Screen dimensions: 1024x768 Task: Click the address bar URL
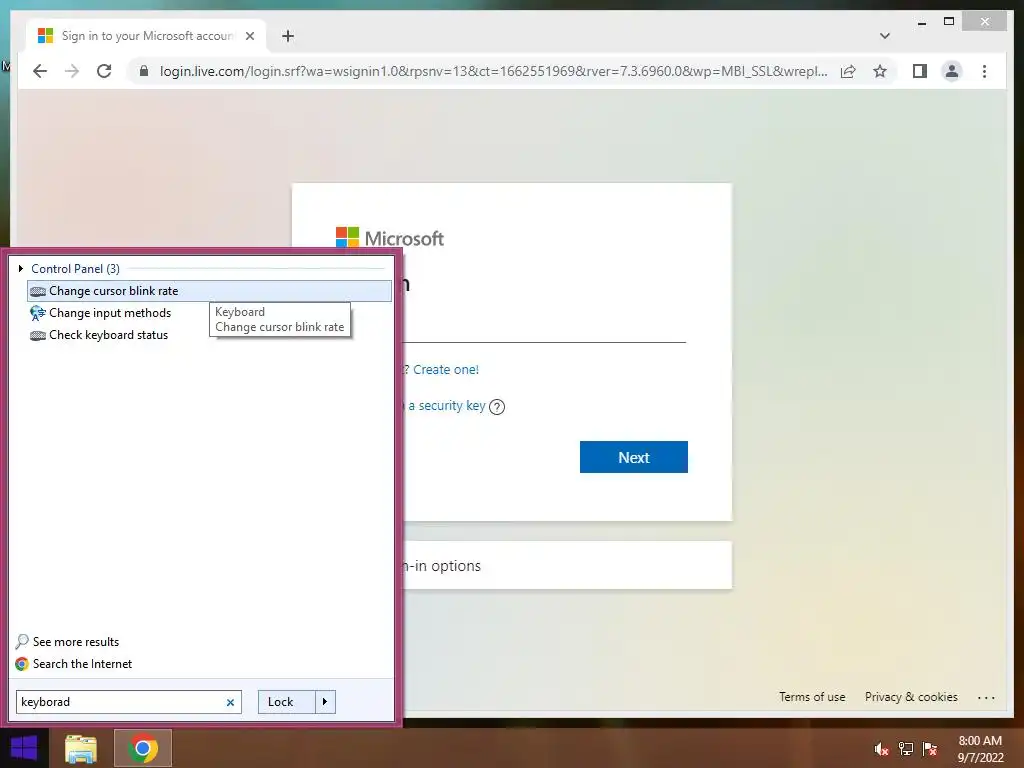coord(493,71)
